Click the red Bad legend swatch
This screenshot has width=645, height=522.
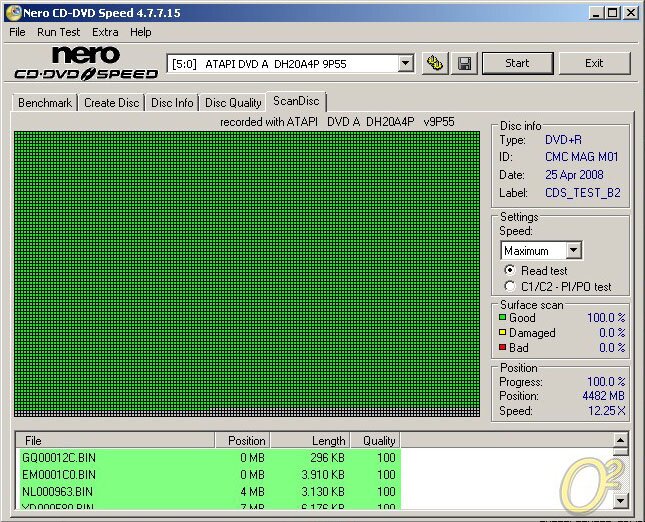coord(502,347)
